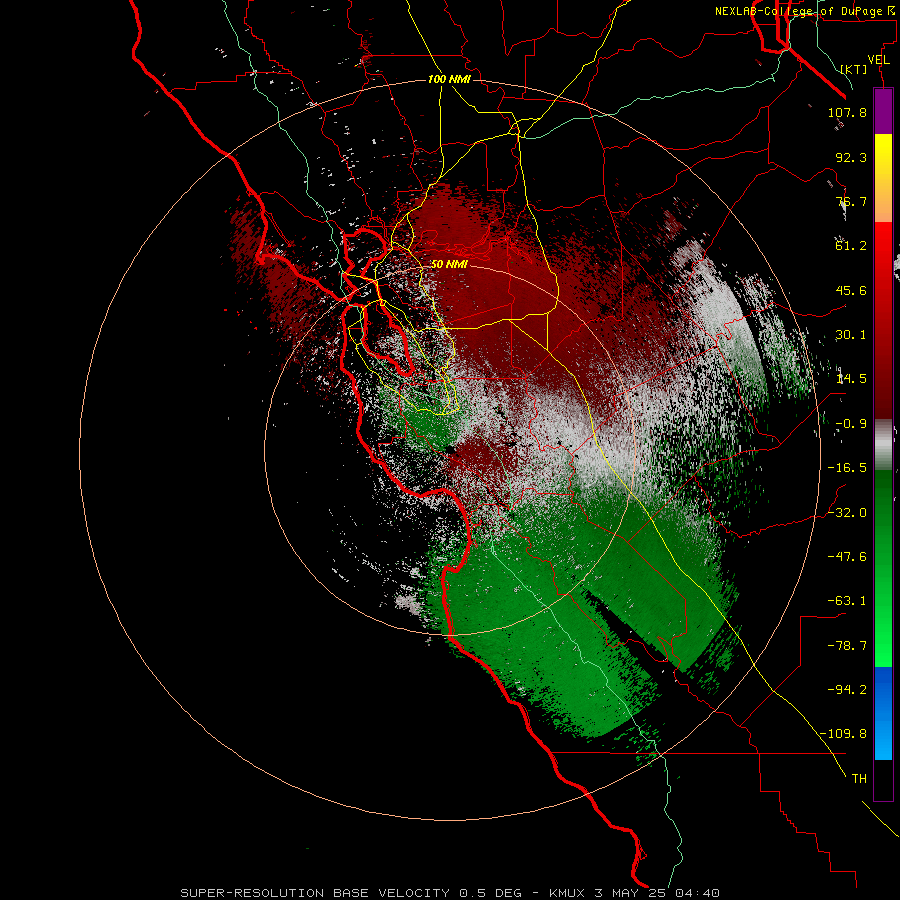
Task: Click the 92.3 scale value
Action: 851,157
